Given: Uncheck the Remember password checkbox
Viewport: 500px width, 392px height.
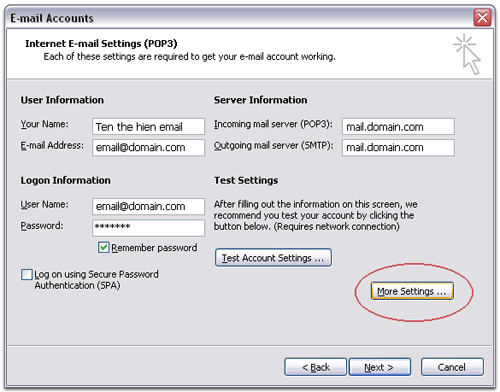Looking at the screenshot, I should [x=104, y=247].
